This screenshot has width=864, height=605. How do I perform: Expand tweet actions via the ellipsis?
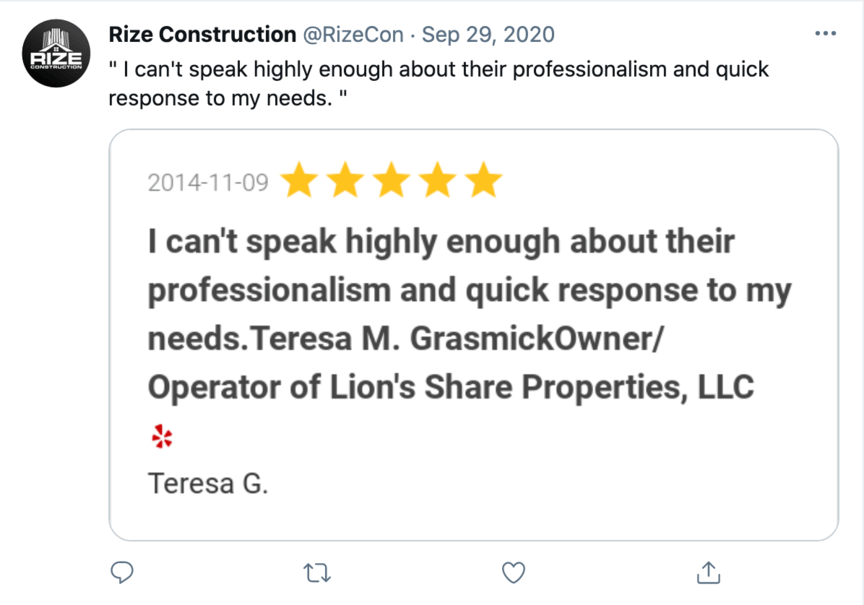[x=826, y=33]
